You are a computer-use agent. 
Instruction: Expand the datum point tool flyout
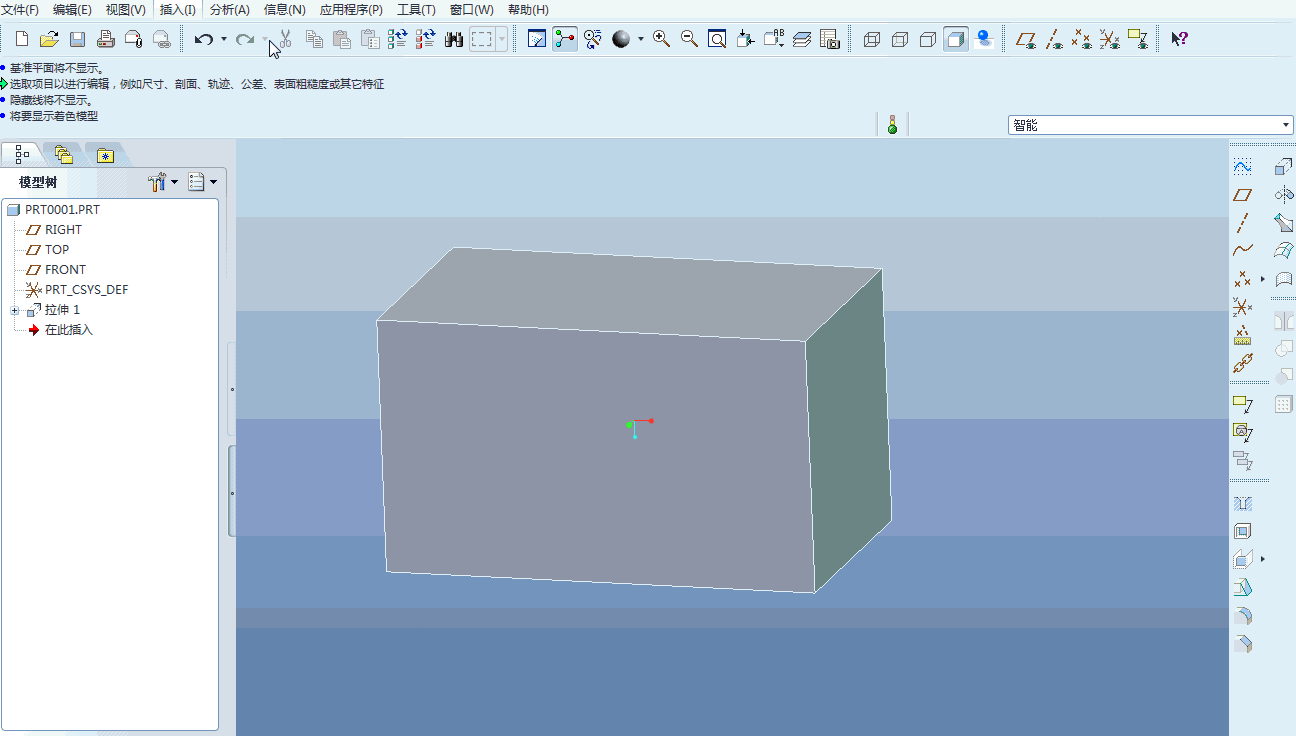[1263, 279]
